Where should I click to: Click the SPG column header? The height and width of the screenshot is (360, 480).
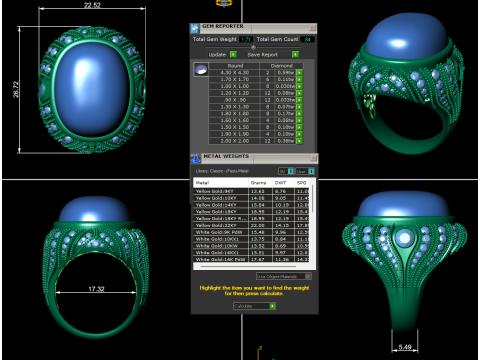coord(302,183)
